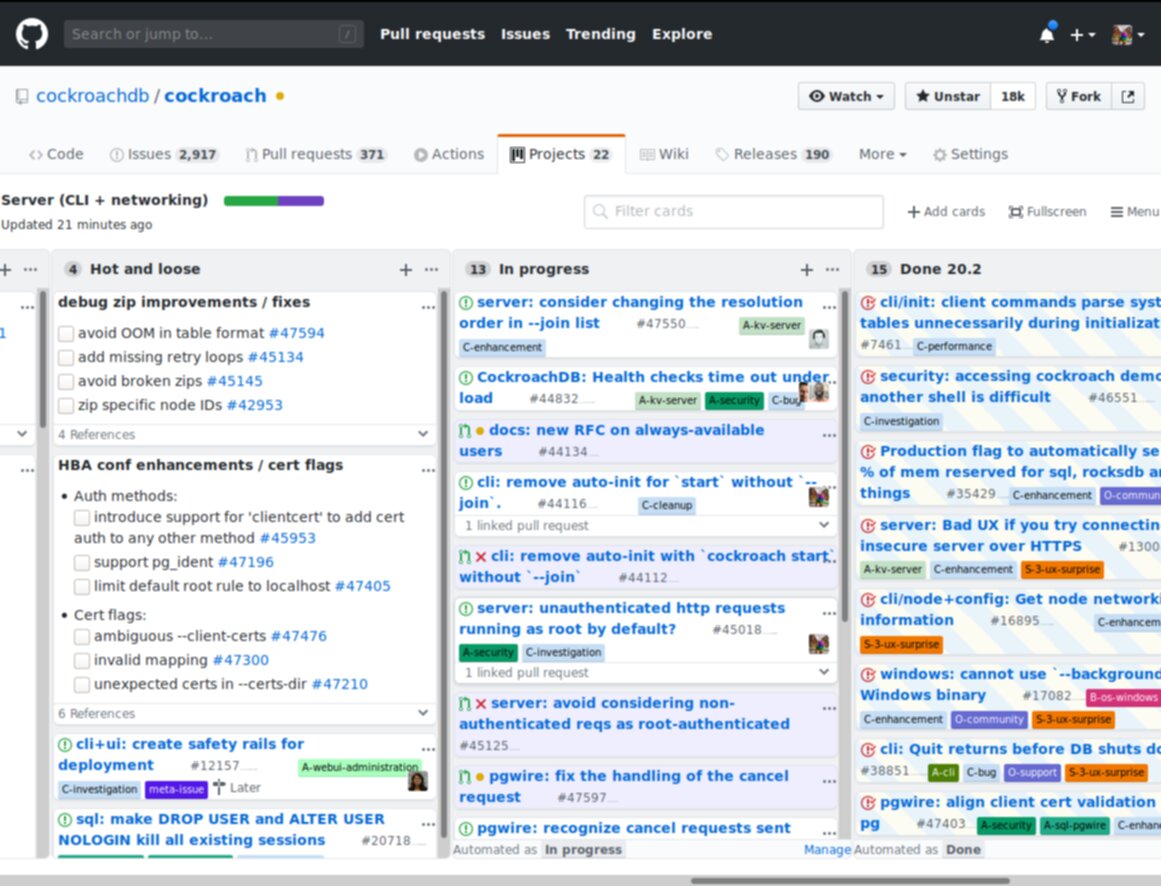Open options for pgwire fix cancel request card
This screenshot has width=1161, height=886.
coord(829,781)
